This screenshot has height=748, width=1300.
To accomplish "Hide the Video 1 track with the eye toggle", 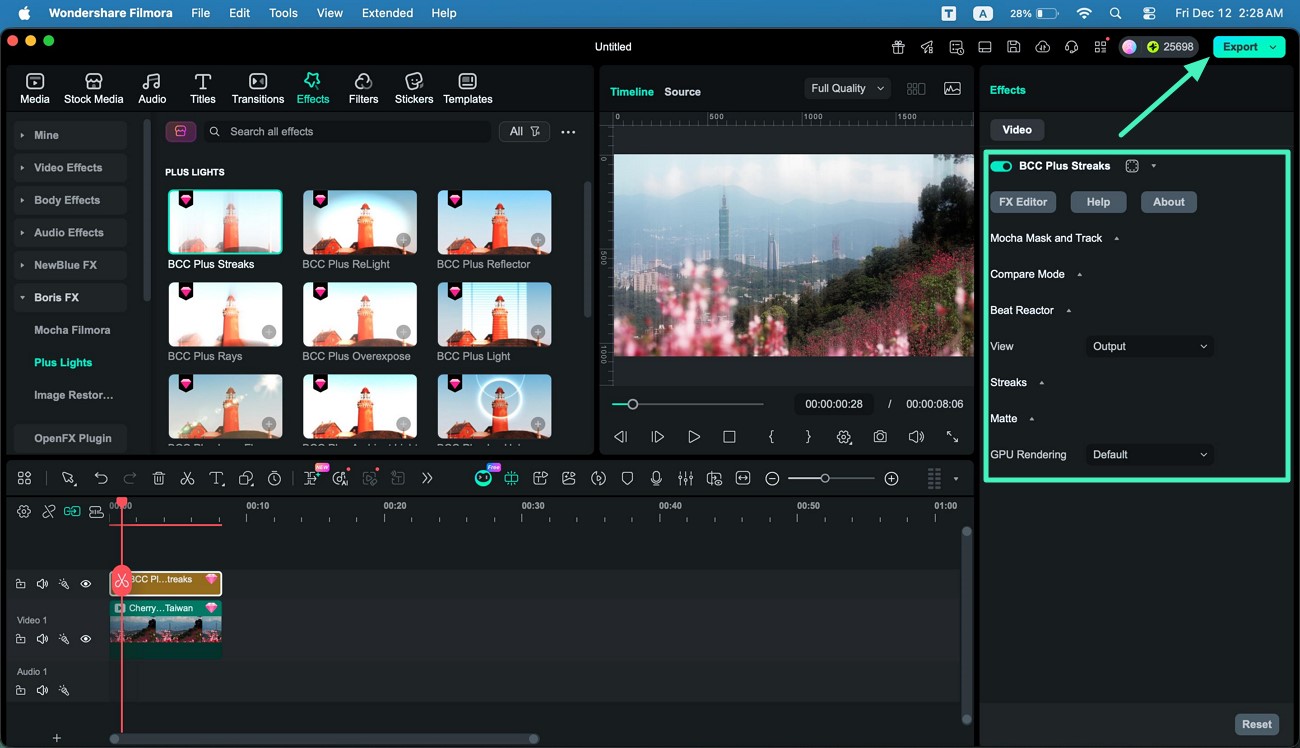I will point(86,638).
